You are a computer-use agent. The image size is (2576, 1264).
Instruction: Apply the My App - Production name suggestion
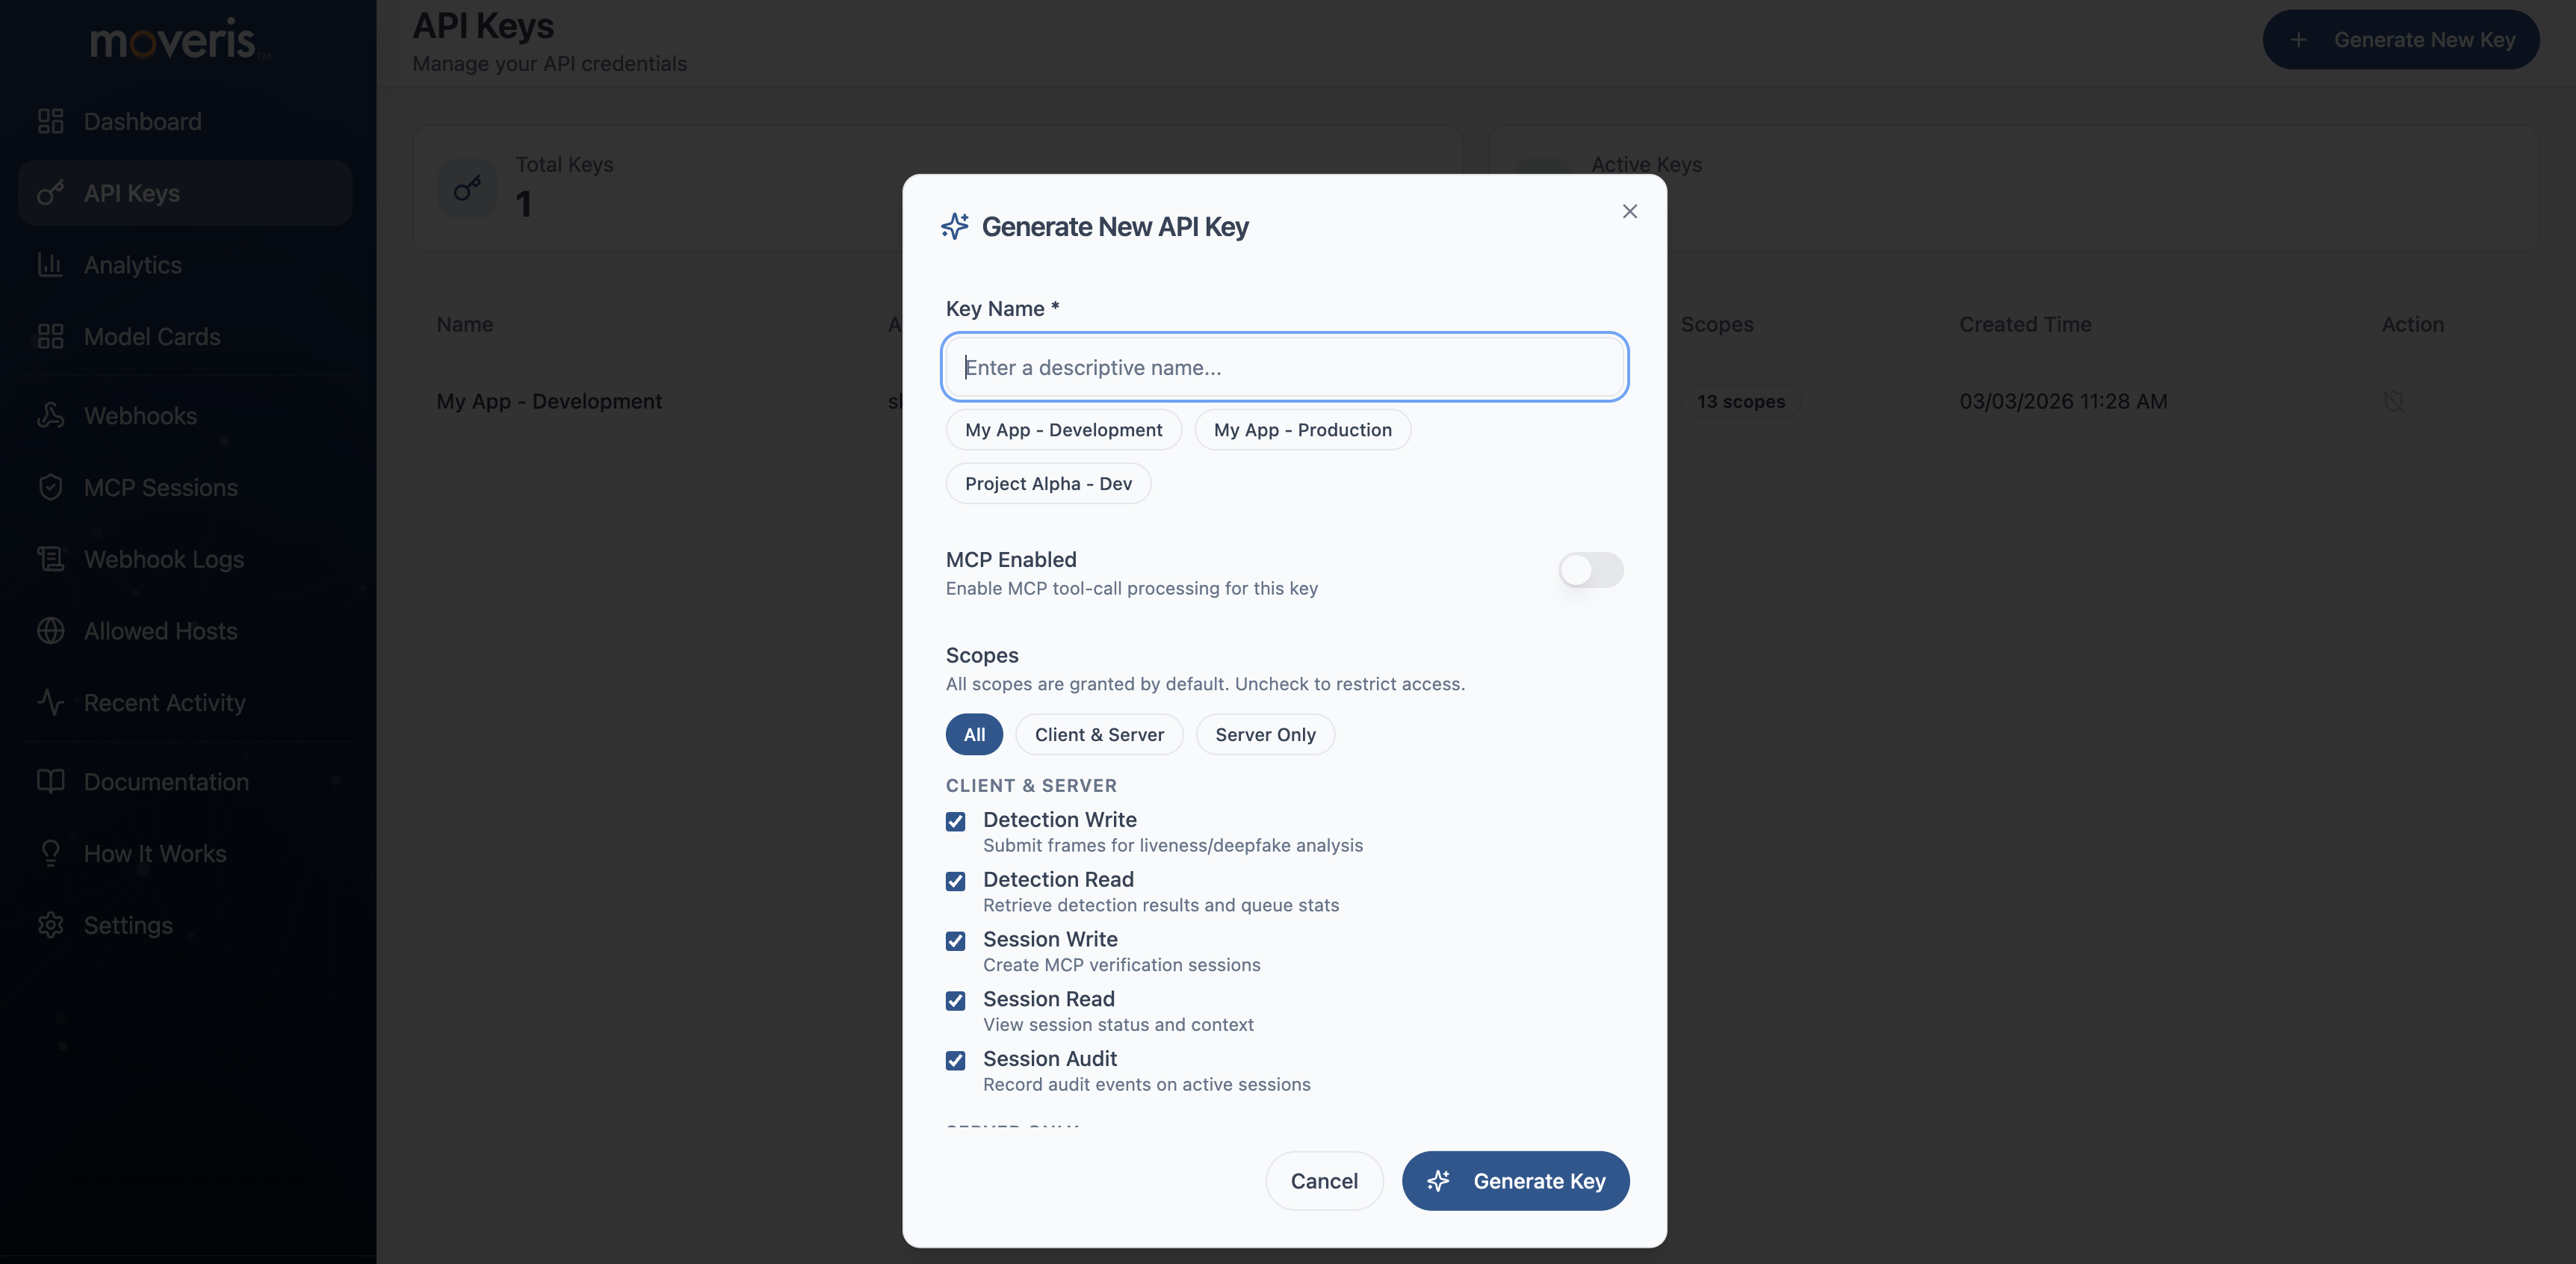(1302, 429)
